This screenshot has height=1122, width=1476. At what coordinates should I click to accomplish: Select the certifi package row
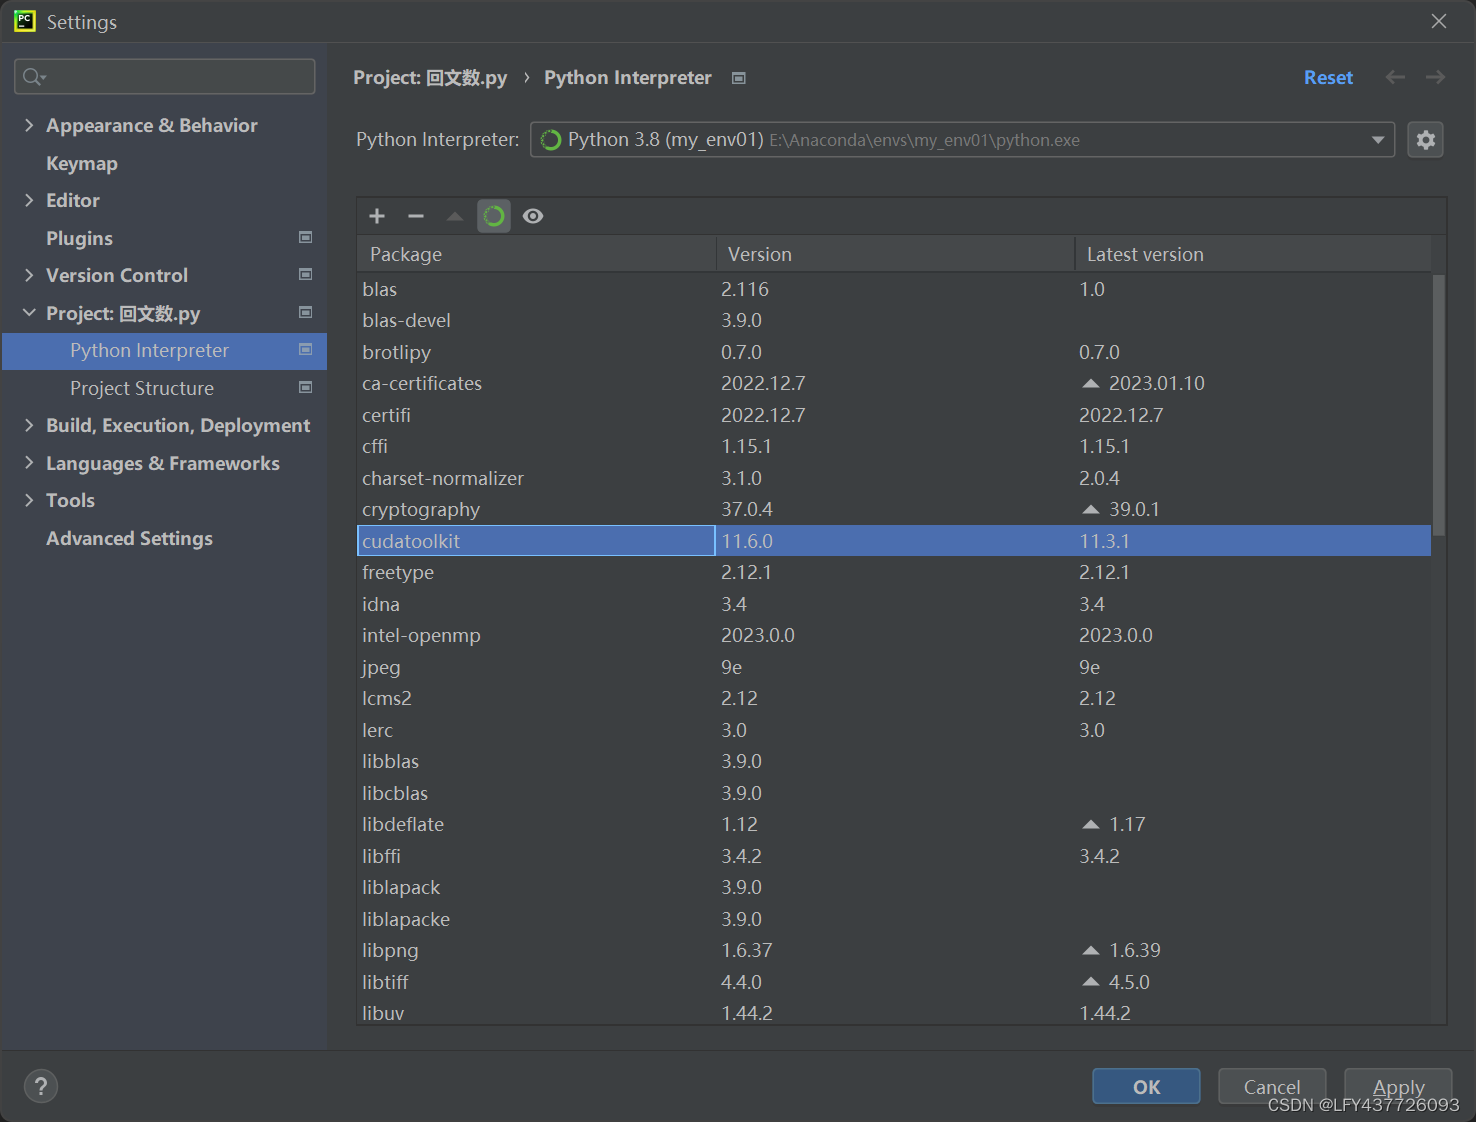coord(894,415)
